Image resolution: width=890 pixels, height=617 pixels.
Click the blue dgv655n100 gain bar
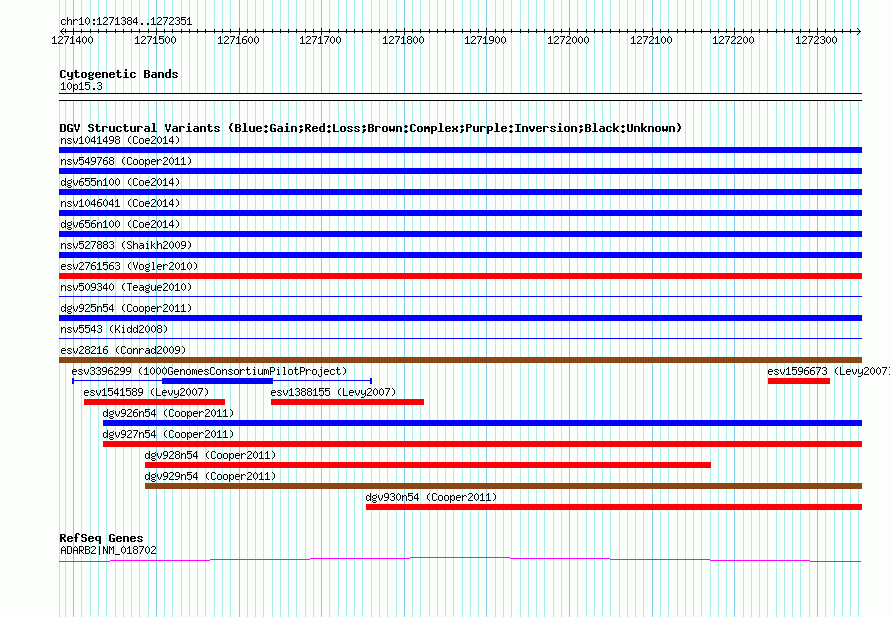click(x=460, y=192)
